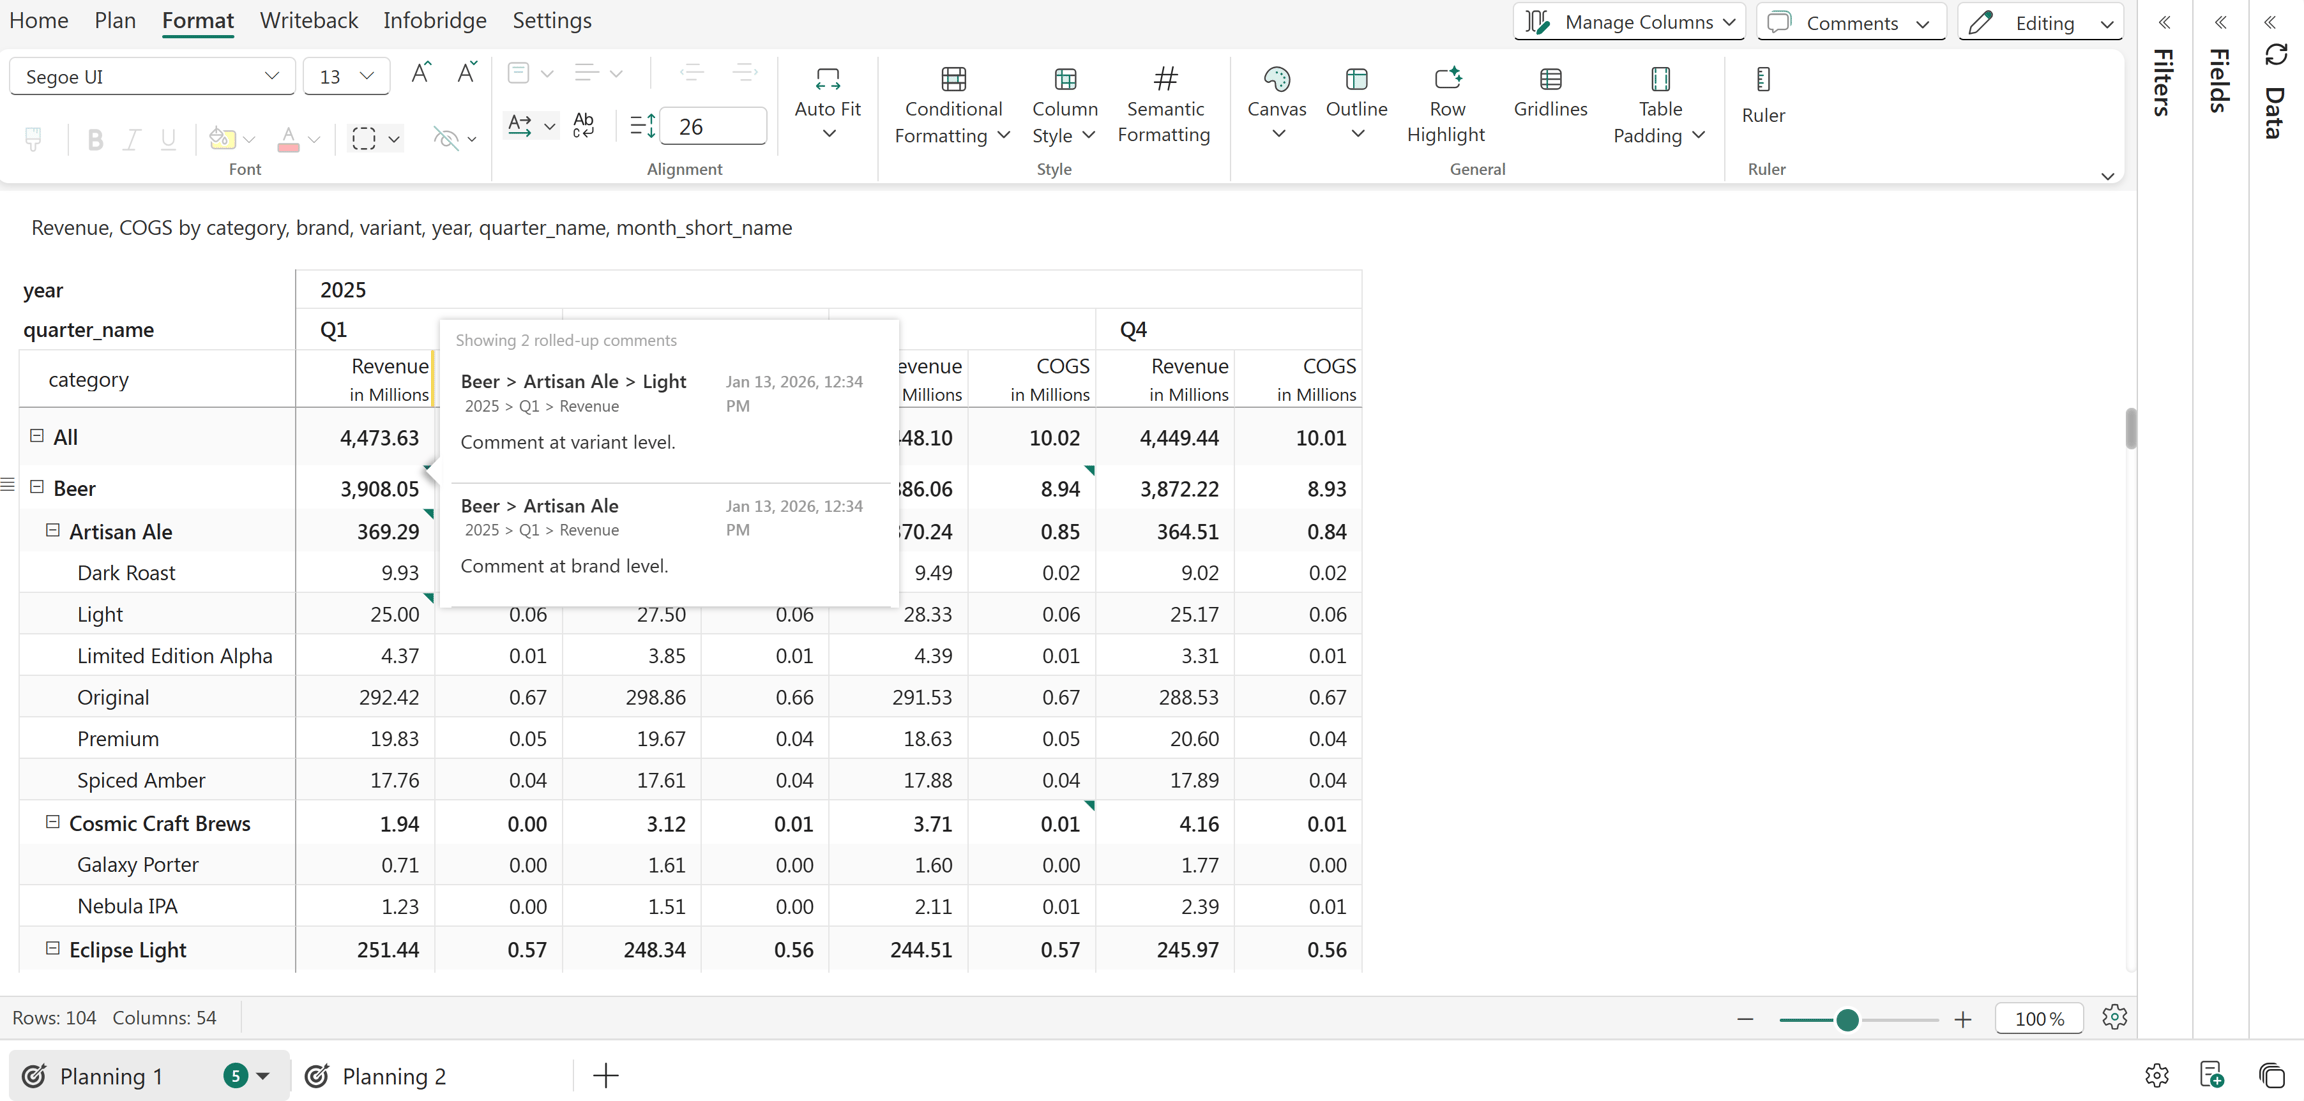Screen dimensions: 2304x1101
Task: Collapse the Artisan Ale row
Action: [53, 530]
